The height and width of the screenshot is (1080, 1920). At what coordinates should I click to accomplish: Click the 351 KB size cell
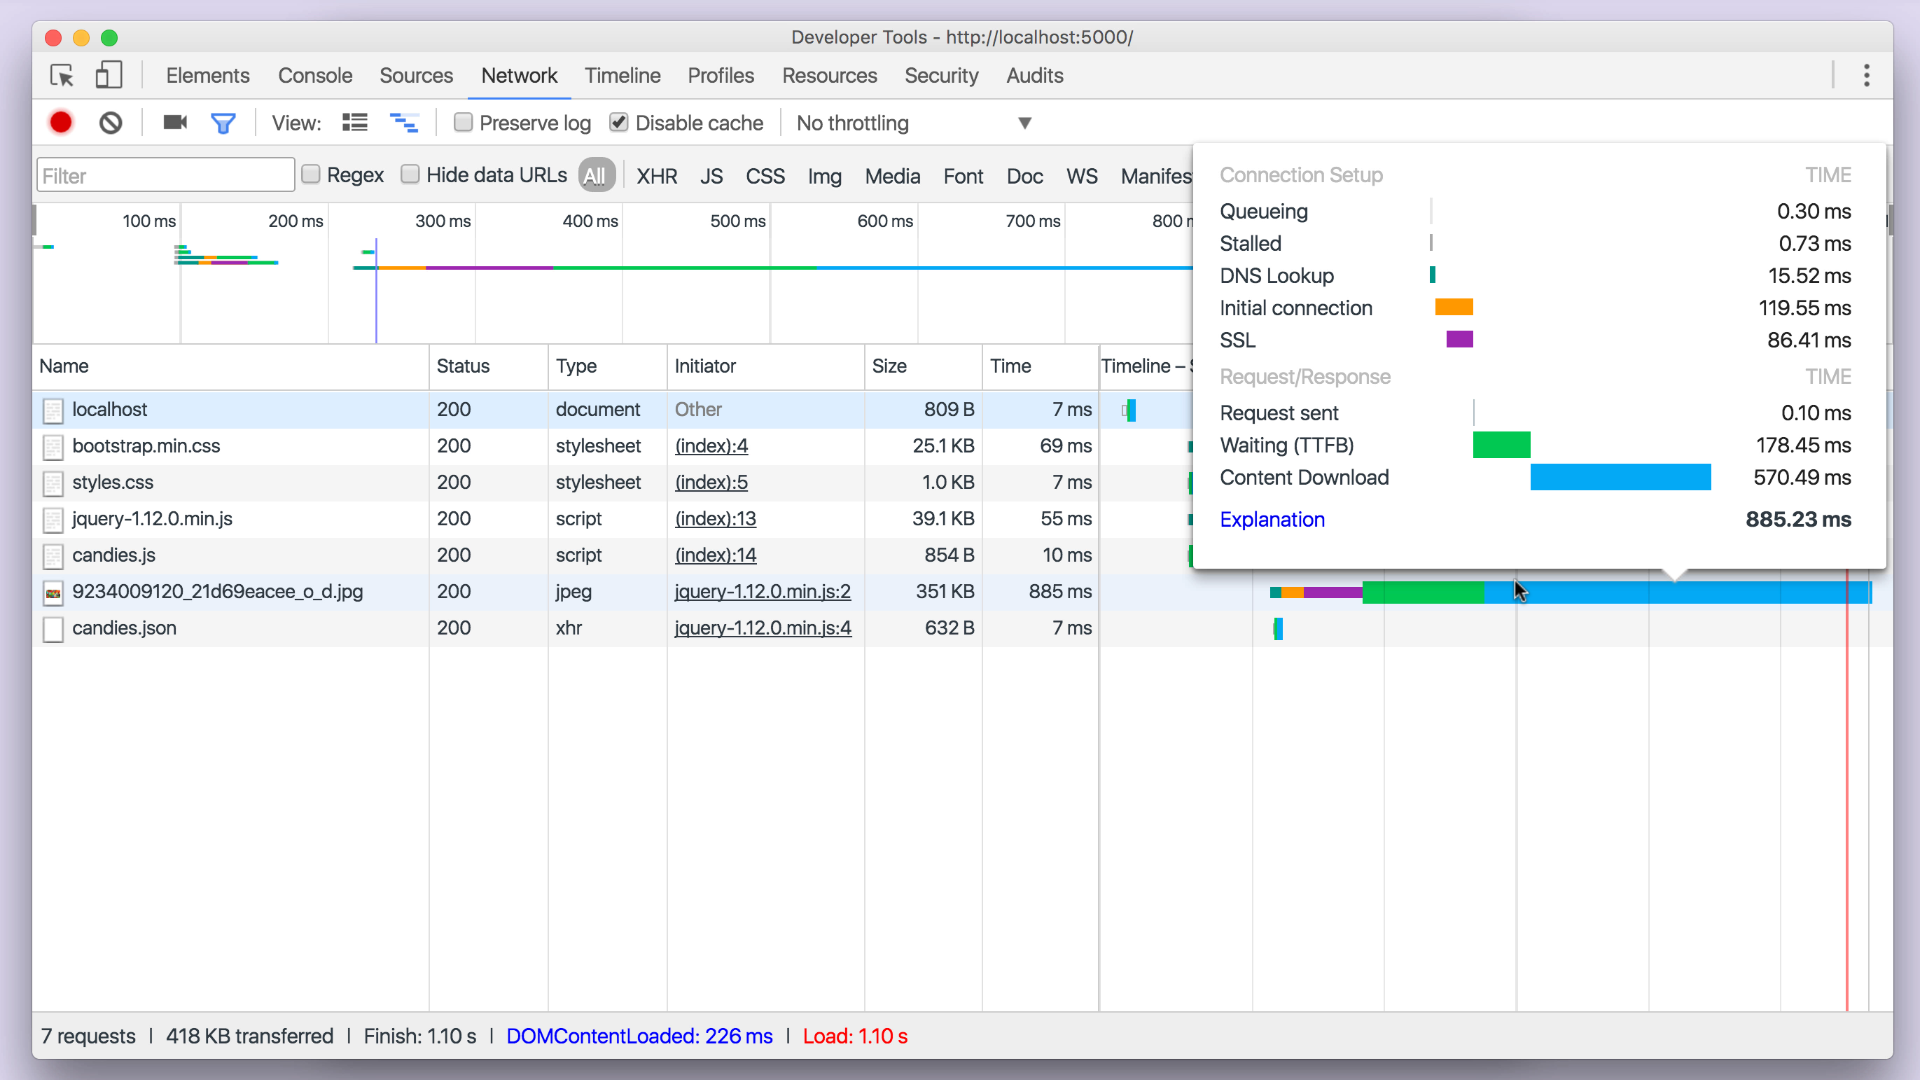(x=924, y=592)
